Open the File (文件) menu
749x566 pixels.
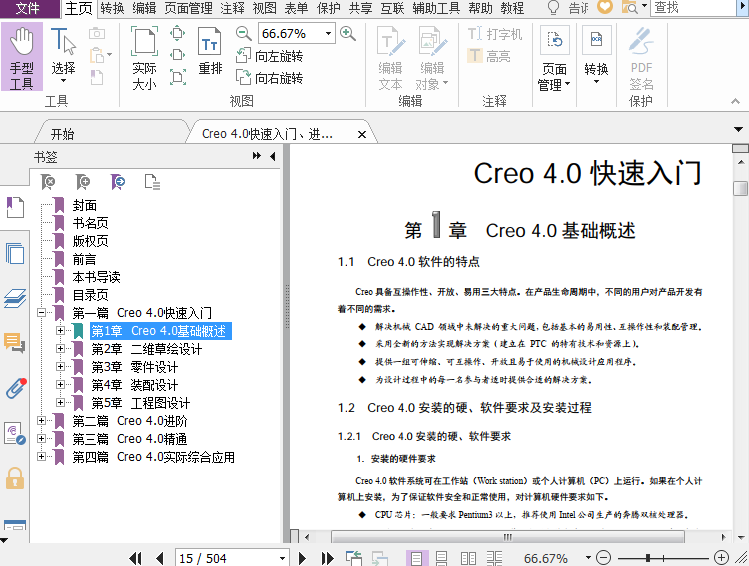(28, 8)
